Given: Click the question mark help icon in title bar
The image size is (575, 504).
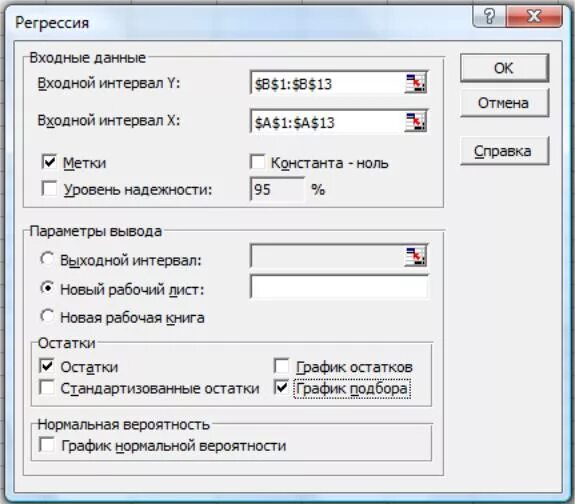Looking at the screenshot, I should click(x=489, y=17).
